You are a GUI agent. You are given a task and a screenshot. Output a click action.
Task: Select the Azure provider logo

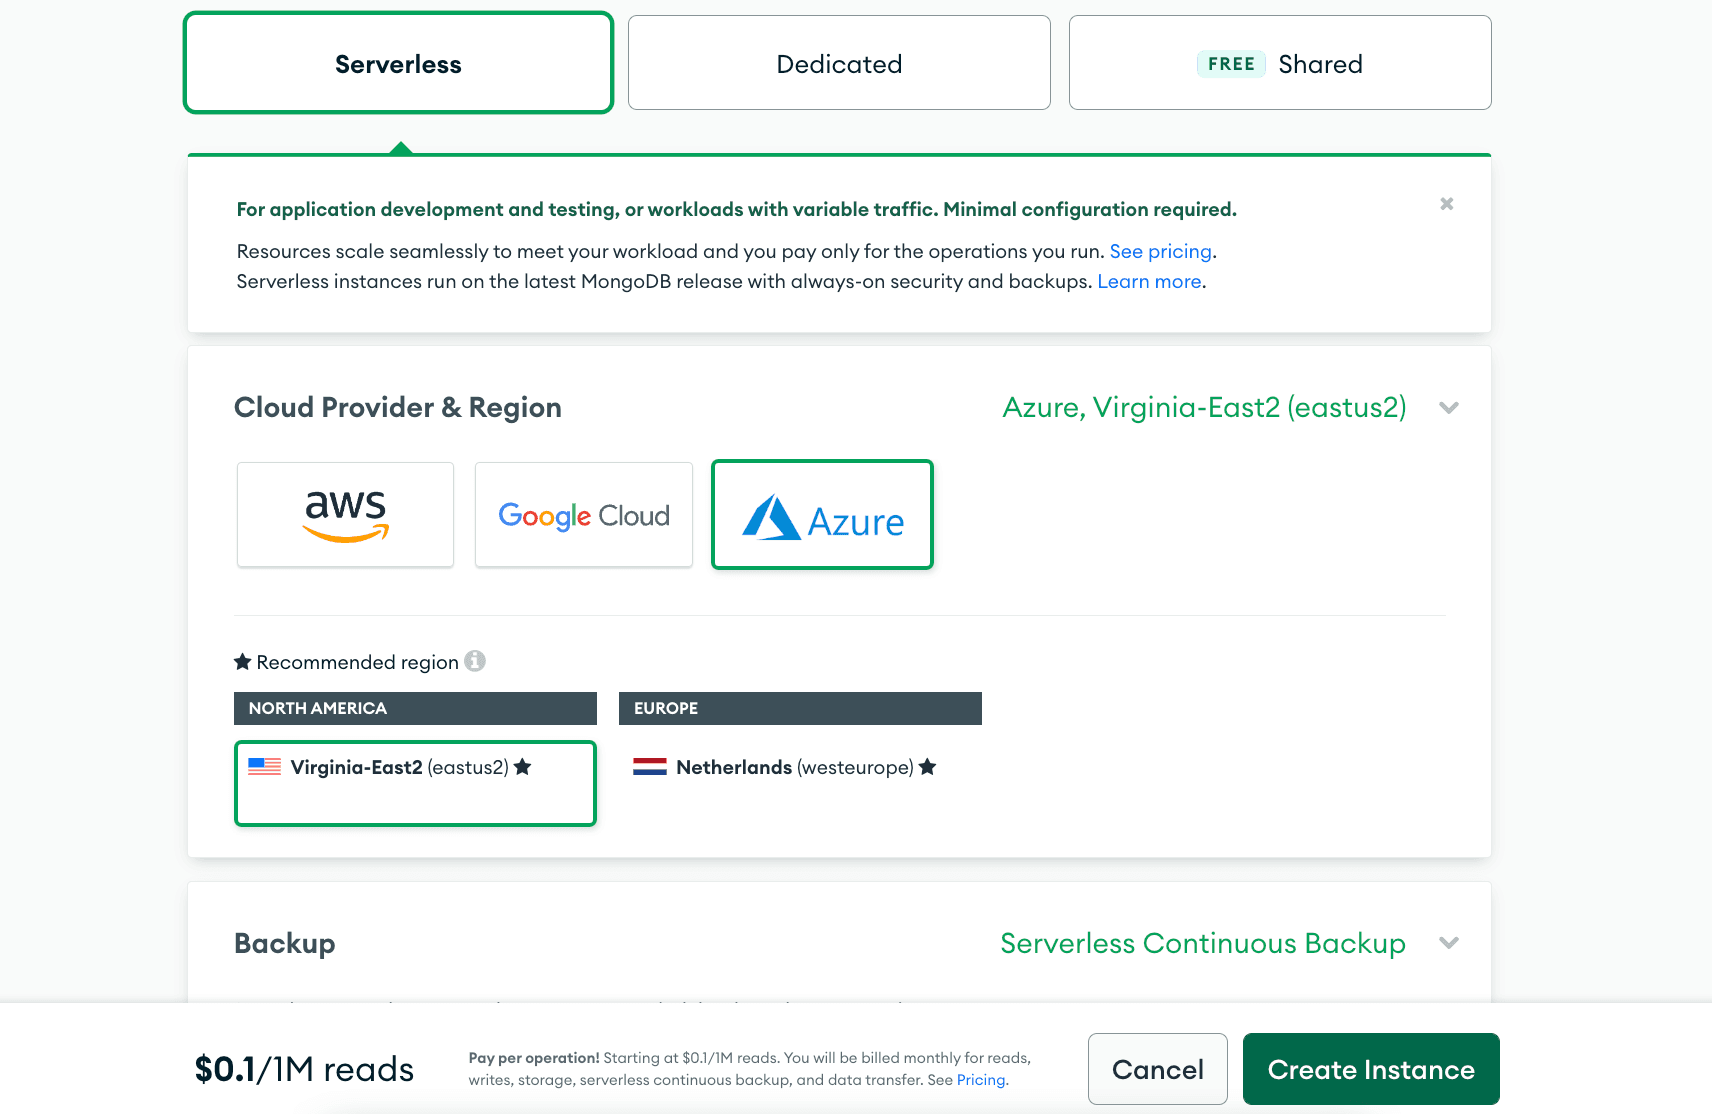[x=822, y=515]
